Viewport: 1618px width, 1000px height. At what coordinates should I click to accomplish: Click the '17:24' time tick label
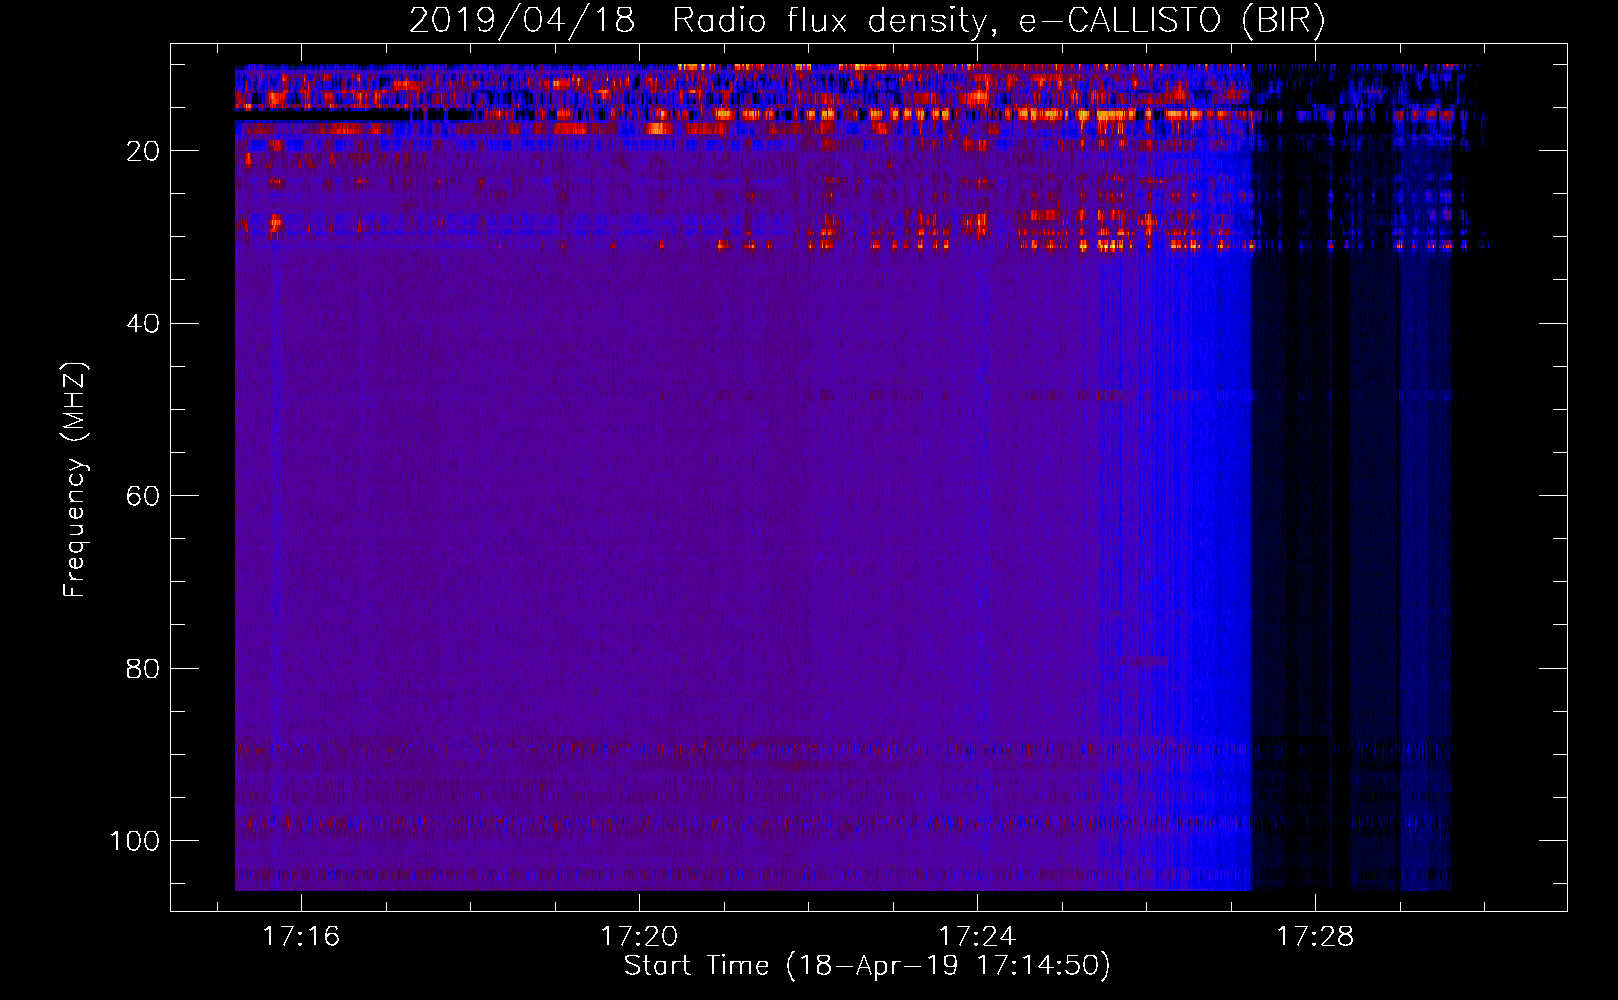[977, 937]
